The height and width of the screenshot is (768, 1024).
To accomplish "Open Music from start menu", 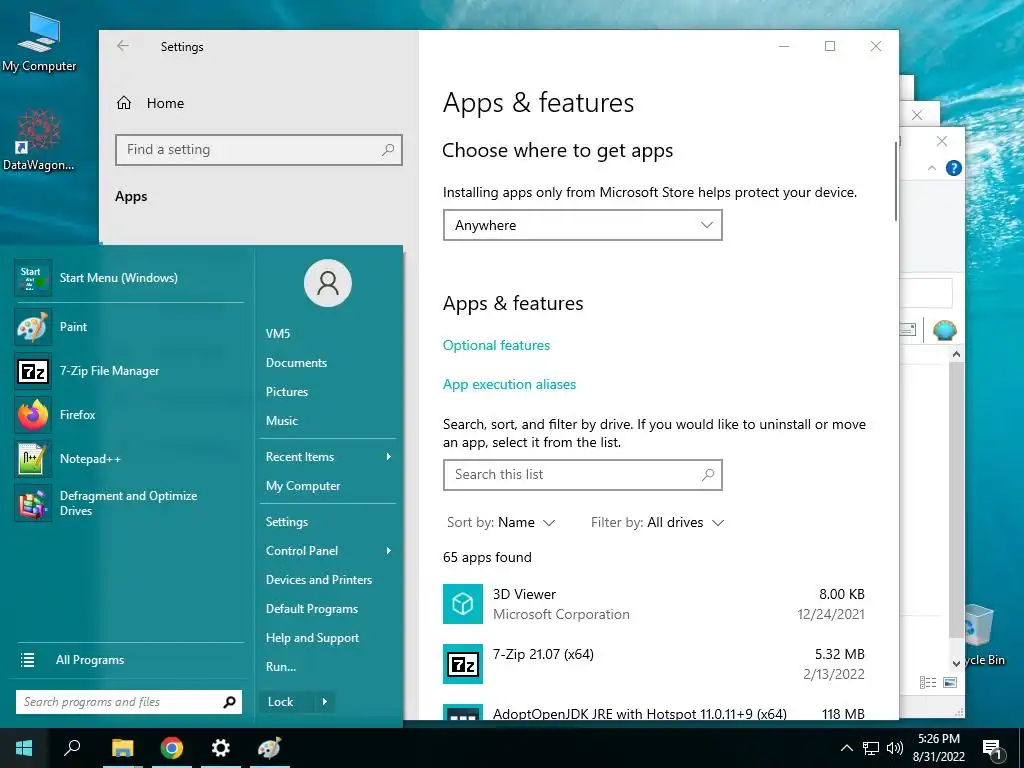I will [281, 421].
